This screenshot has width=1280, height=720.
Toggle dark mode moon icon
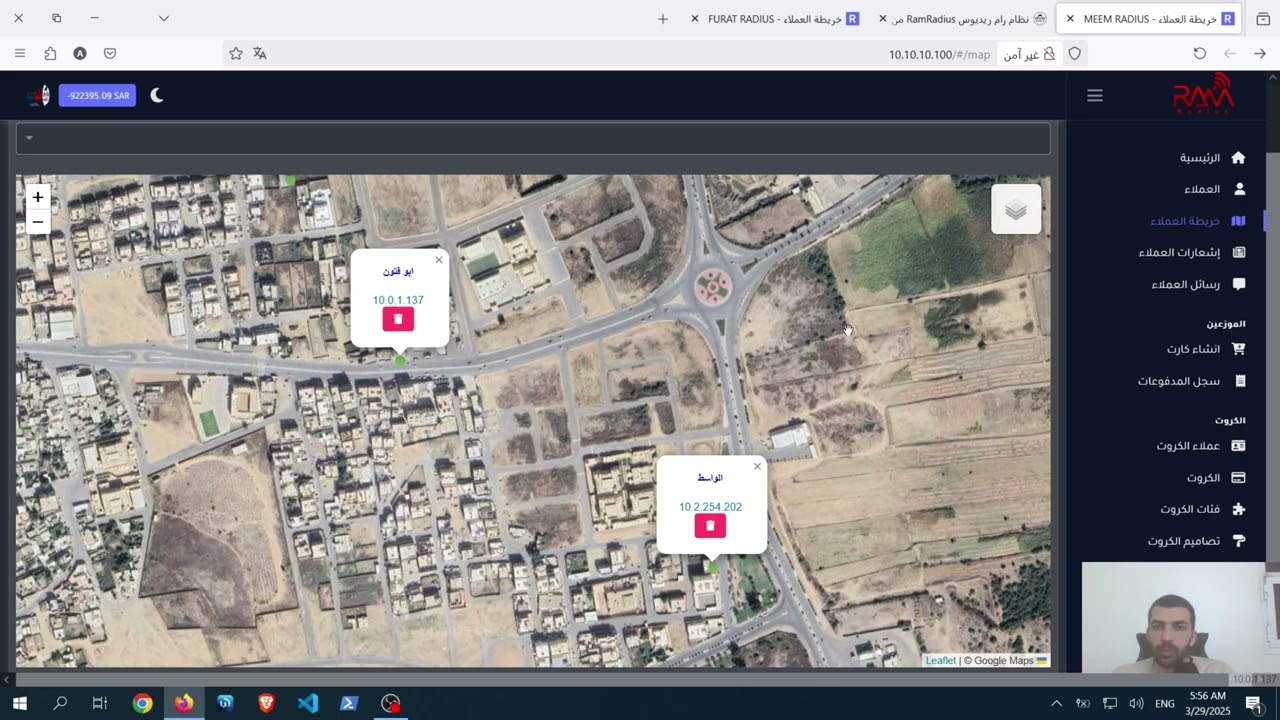[x=157, y=96]
